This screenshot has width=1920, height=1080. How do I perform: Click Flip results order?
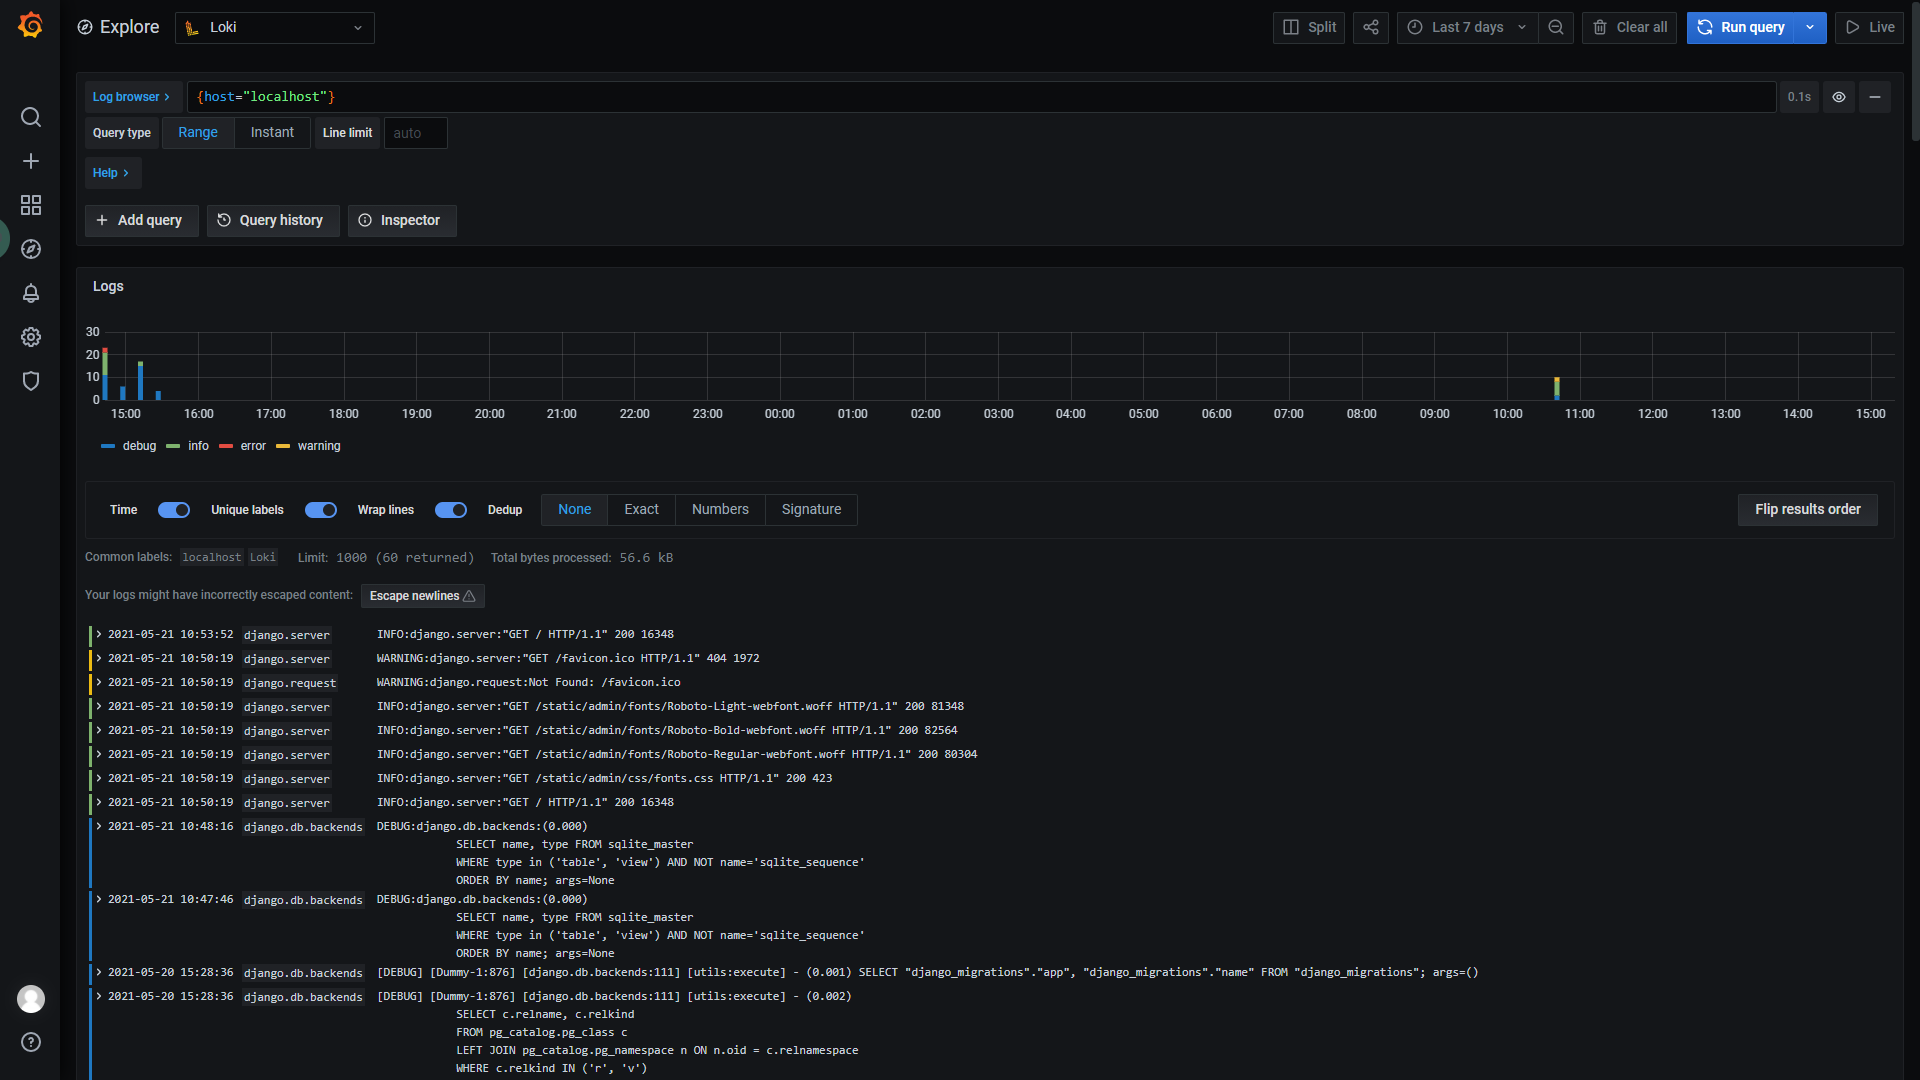coord(1808,510)
